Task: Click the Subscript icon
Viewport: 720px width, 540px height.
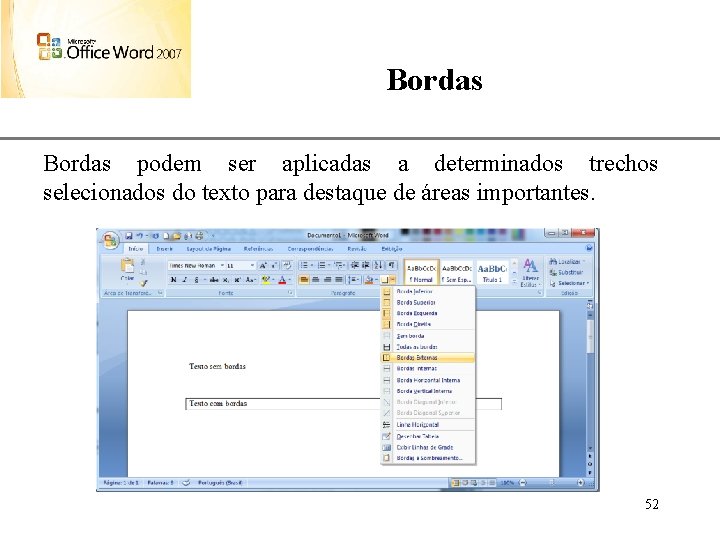Action: tap(225, 280)
